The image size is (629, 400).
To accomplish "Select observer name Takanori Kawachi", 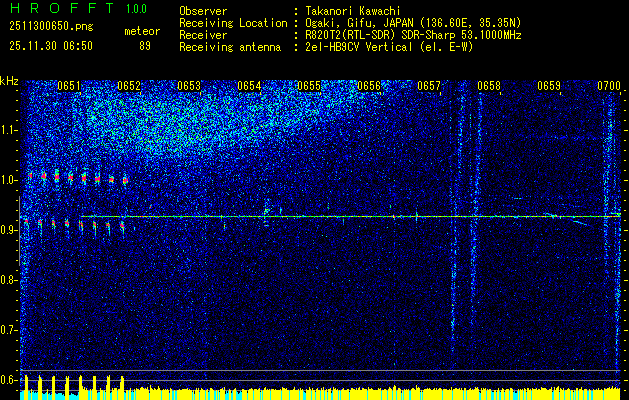I will pyautogui.click(x=353, y=11).
